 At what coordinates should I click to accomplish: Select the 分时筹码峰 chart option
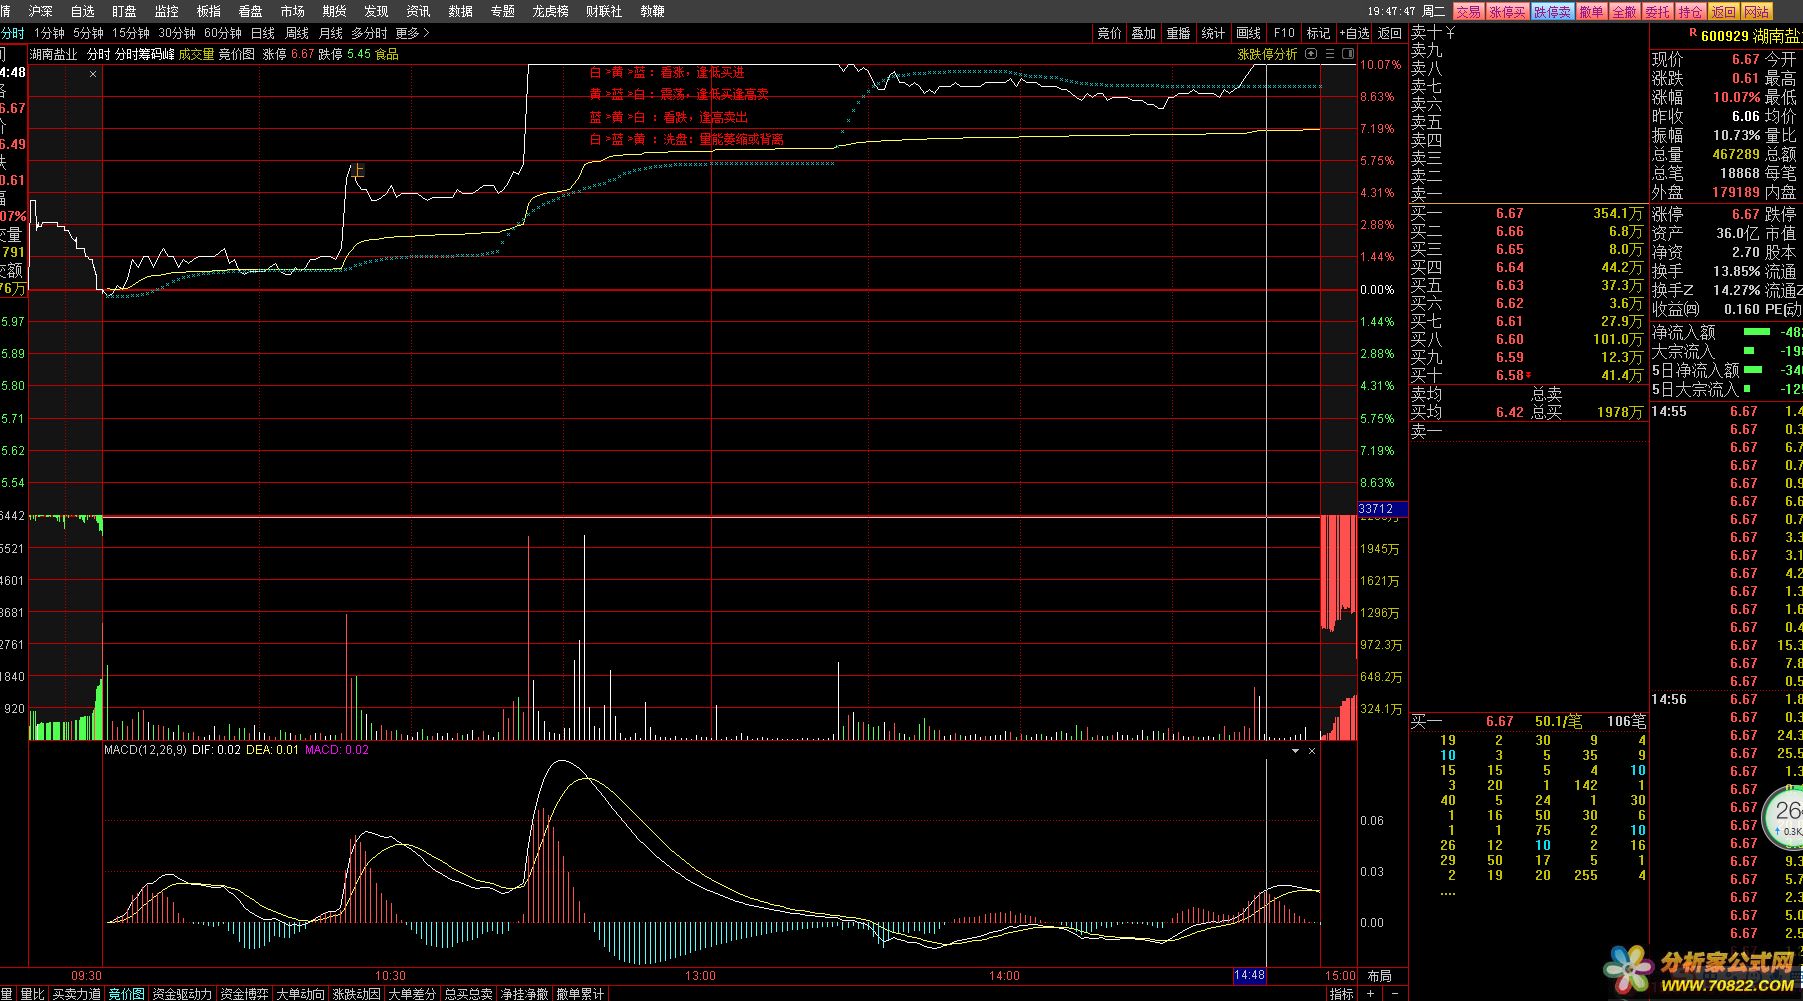[x=145, y=54]
